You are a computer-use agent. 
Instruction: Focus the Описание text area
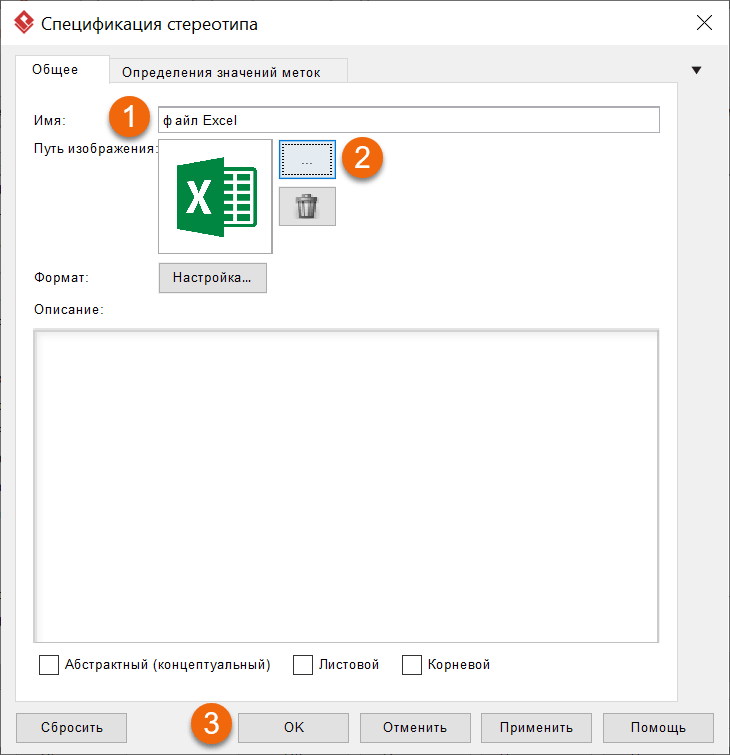(x=346, y=485)
